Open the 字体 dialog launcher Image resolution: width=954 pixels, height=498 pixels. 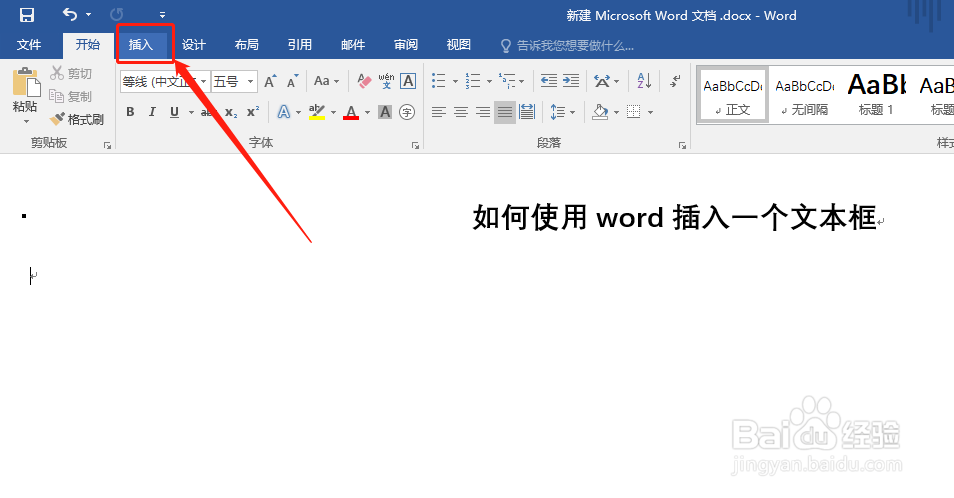[415, 145]
